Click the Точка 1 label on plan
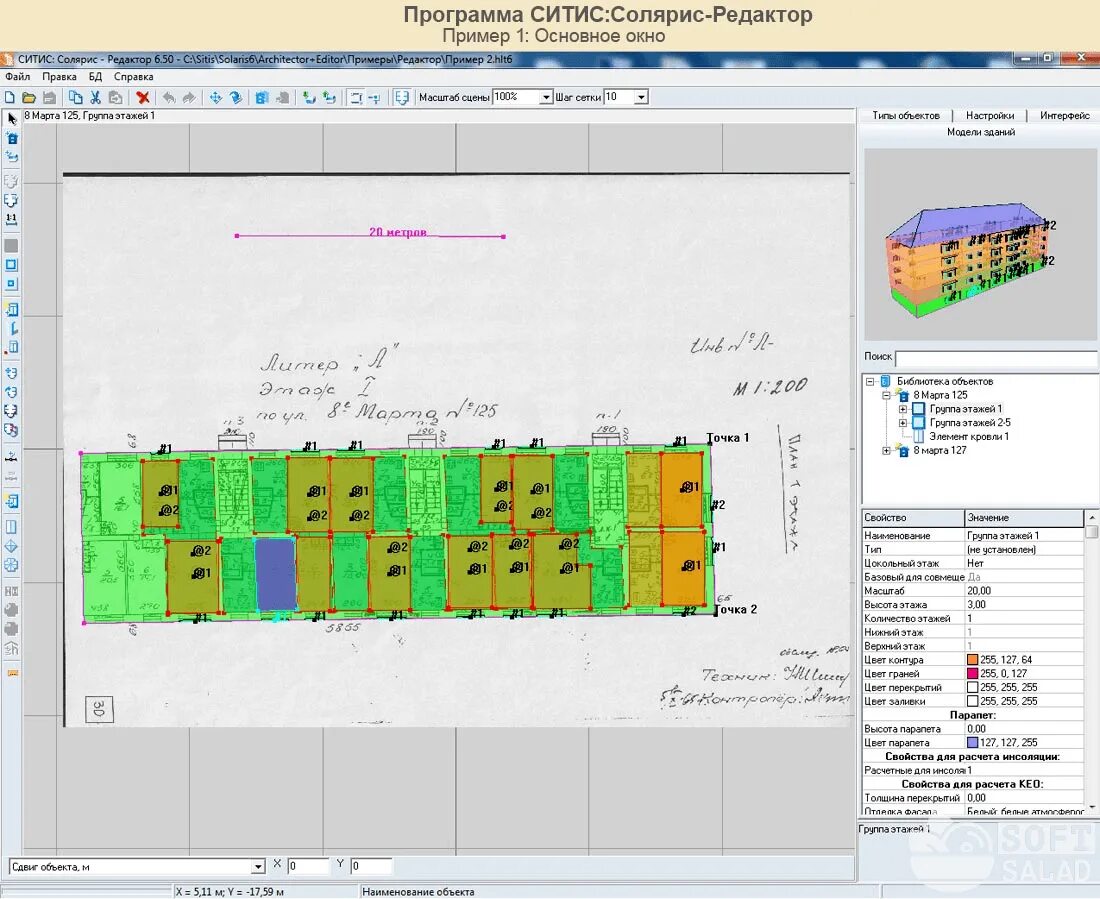The height and width of the screenshot is (899, 1100). coord(728,438)
